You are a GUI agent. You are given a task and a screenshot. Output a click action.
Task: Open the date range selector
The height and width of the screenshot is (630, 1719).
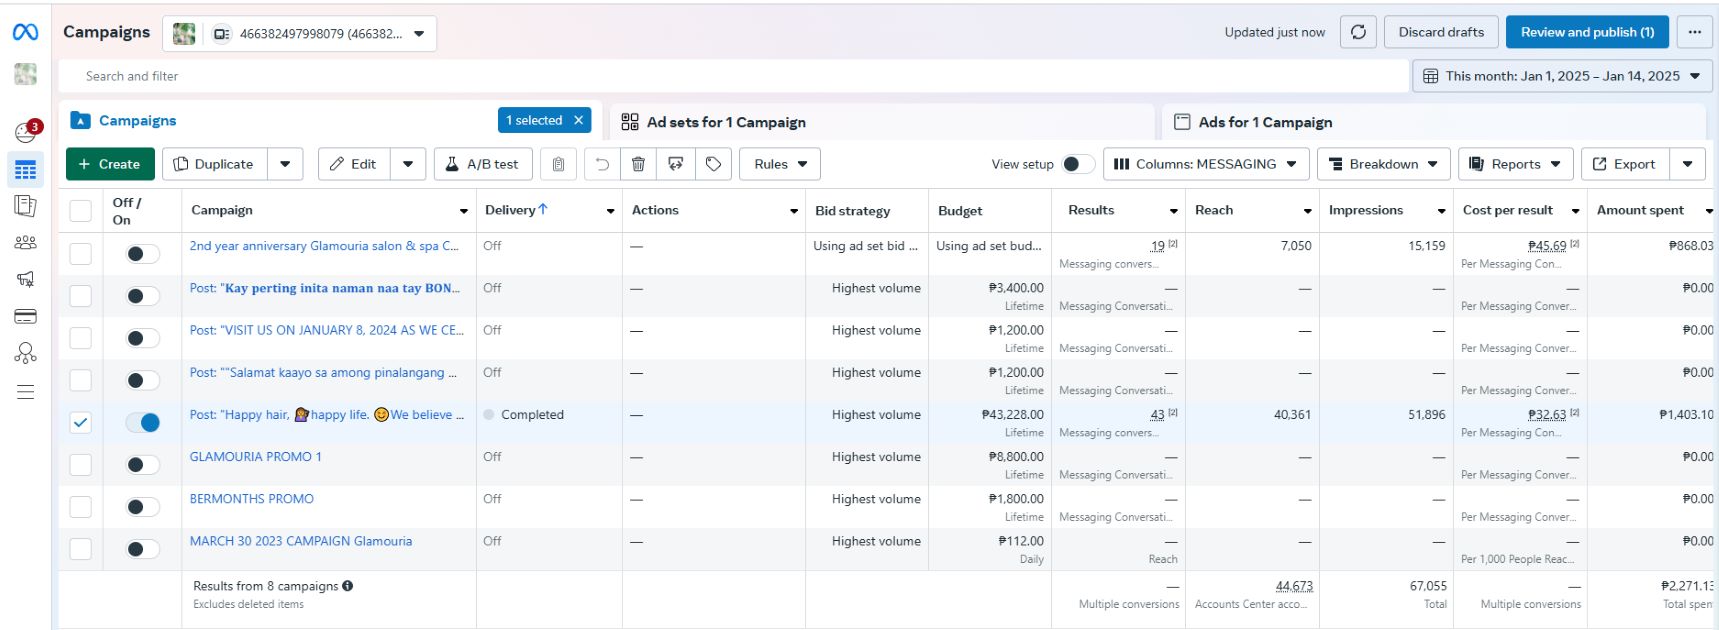point(1561,76)
